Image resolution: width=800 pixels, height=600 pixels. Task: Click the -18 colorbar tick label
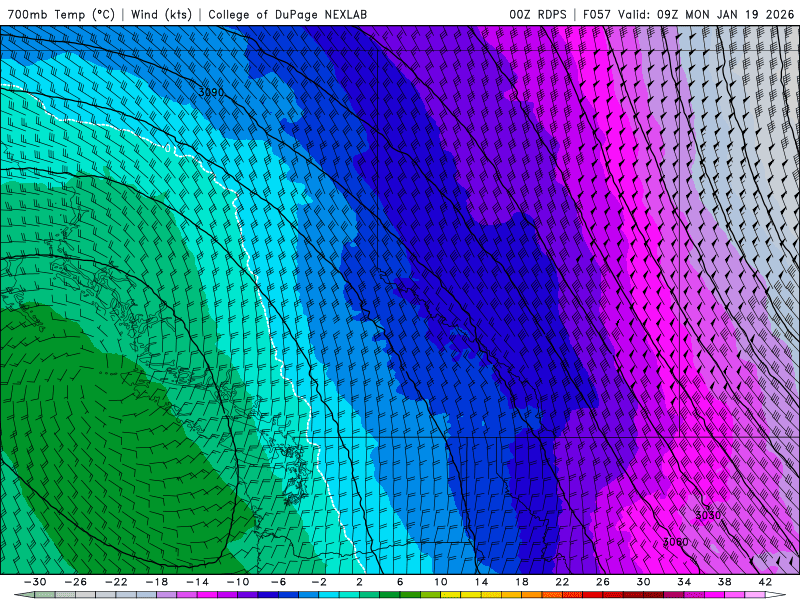point(157,582)
